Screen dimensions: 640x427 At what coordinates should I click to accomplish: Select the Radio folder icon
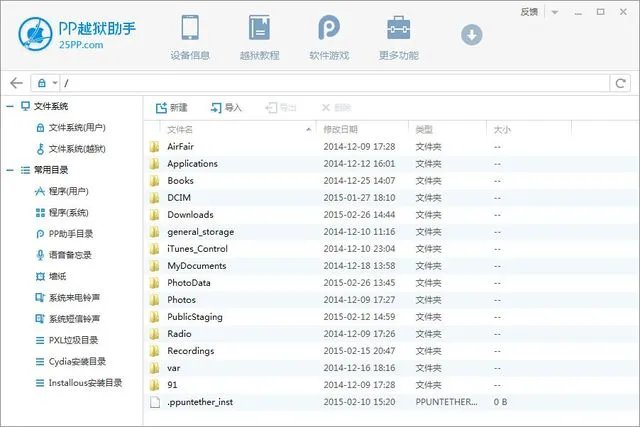[154, 334]
